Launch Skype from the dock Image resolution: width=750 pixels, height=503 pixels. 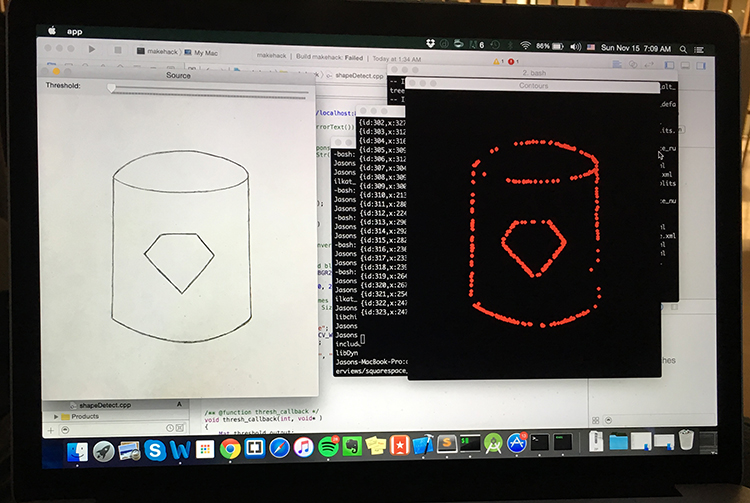click(157, 448)
